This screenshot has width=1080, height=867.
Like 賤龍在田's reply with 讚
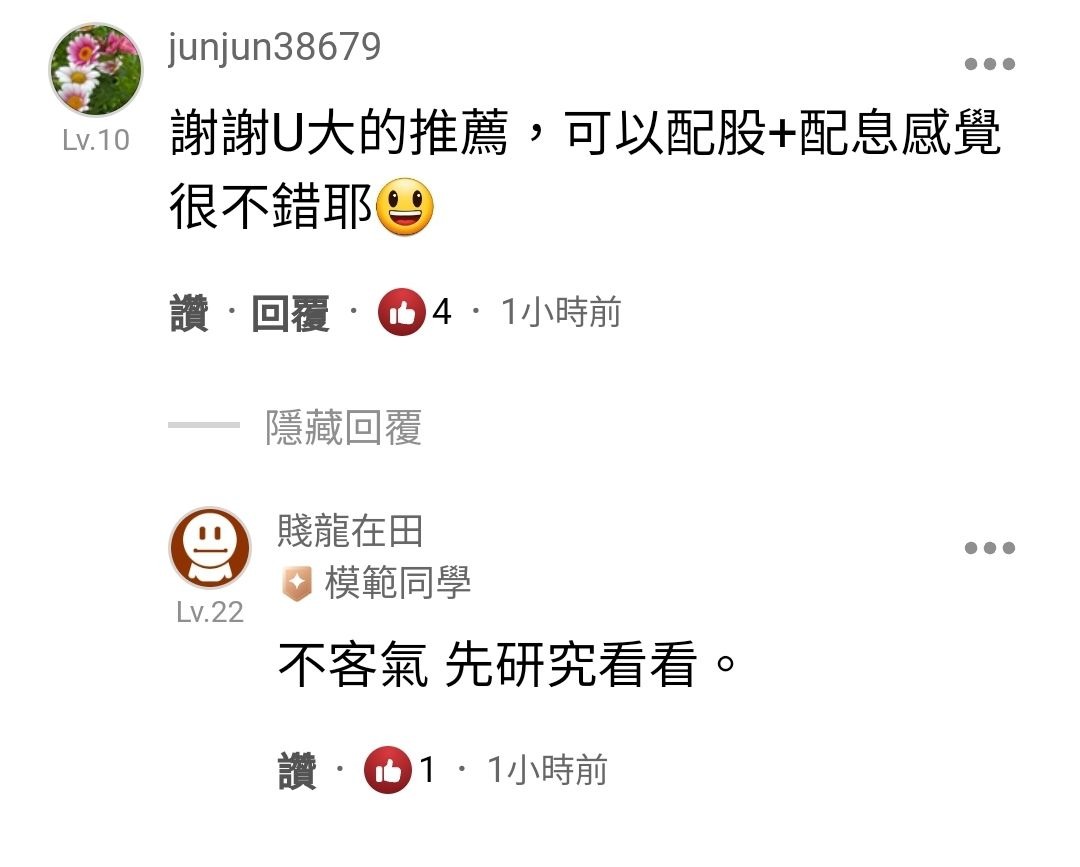pos(298,771)
